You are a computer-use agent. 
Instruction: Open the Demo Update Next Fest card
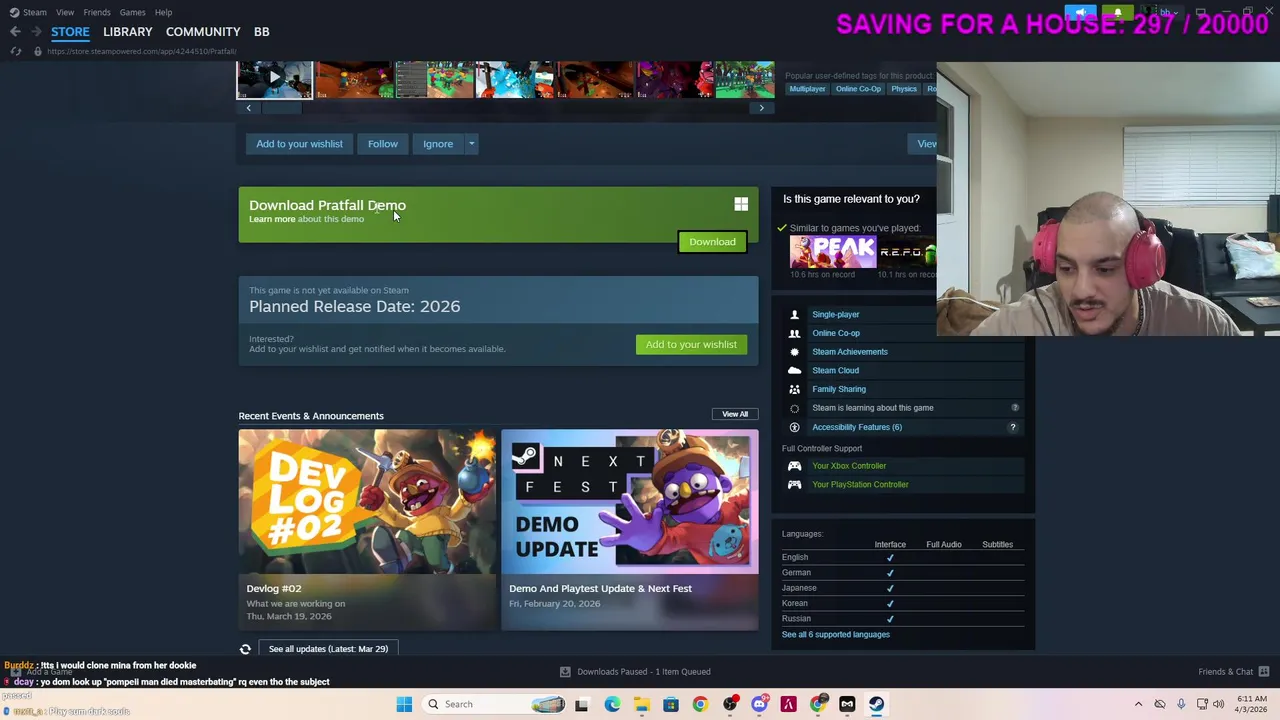coord(630,531)
